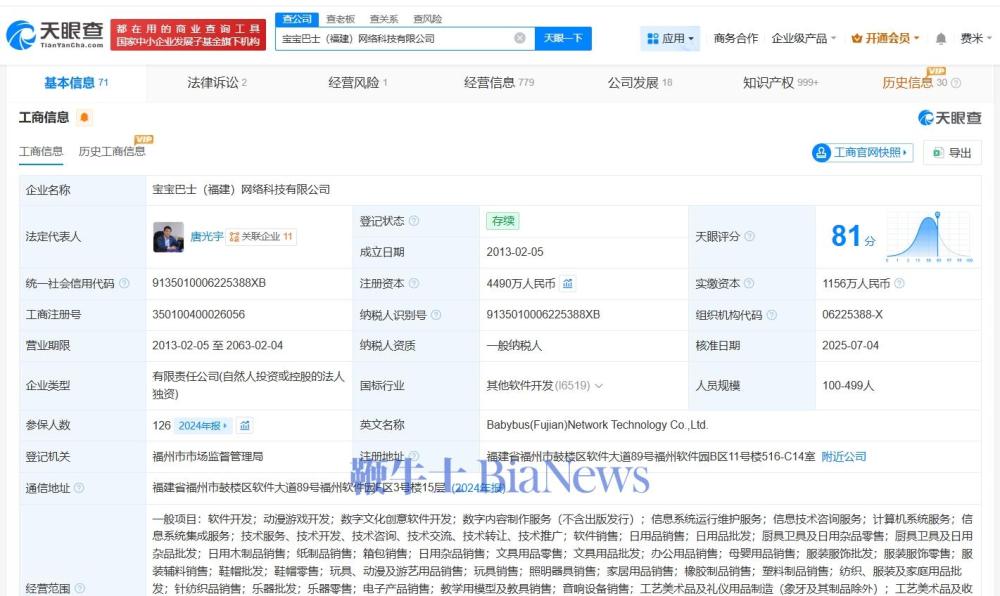Open the 附近公司 nearby companies link

(843, 457)
